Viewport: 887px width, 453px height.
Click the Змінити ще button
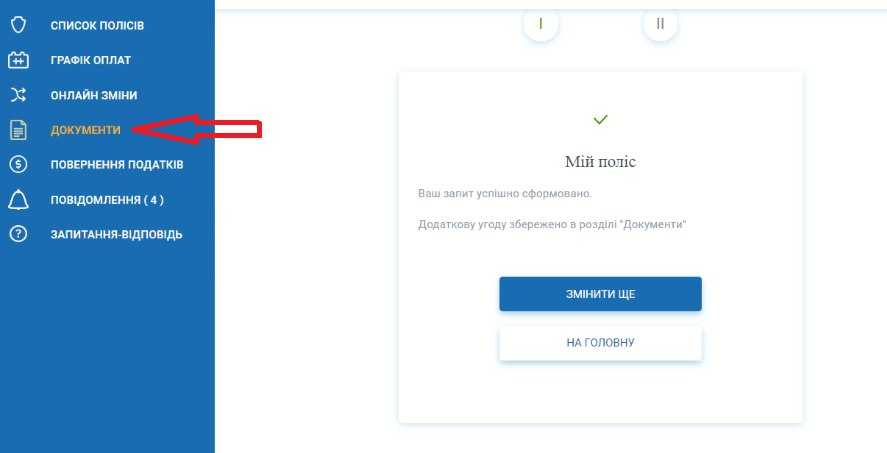pyautogui.click(x=600, y=294)
